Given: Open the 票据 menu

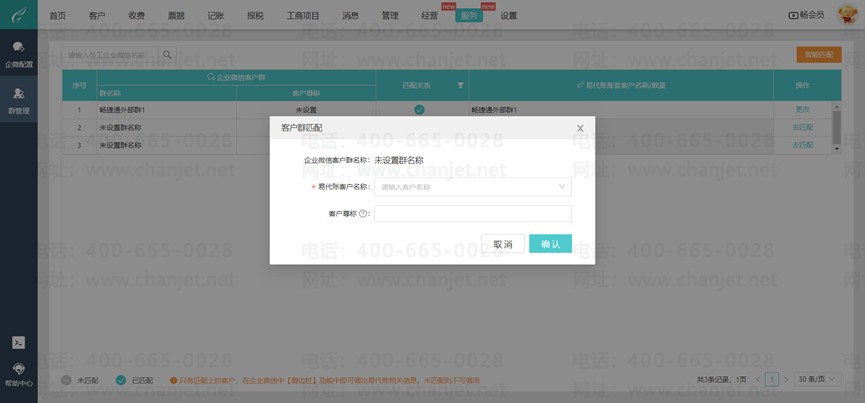Looking at the screenshot, I should (177, 15).
